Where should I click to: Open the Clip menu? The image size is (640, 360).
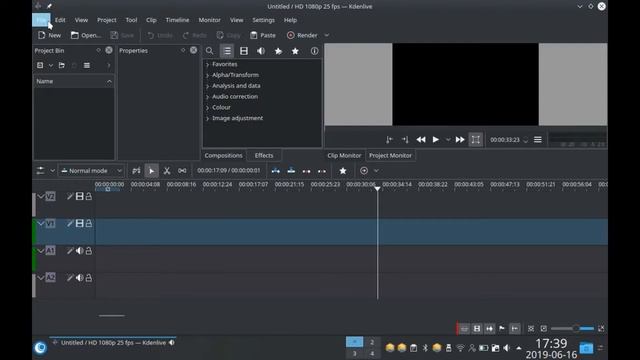click(x=151, y=20)
